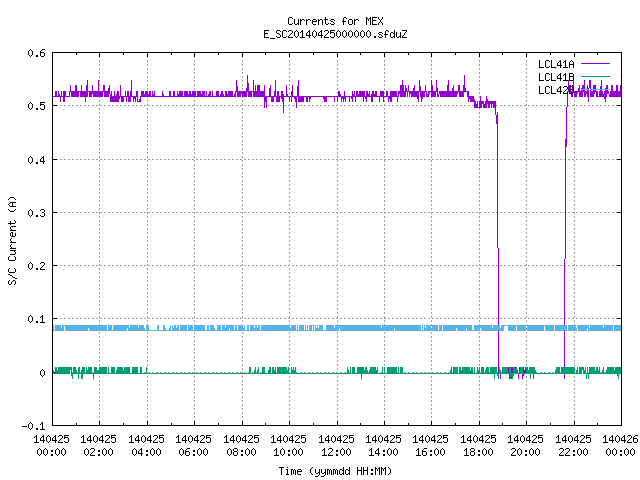Click the y-axis tick value 0.6
Viewport: 640px width, 480px height.
[x=36, y=53]
